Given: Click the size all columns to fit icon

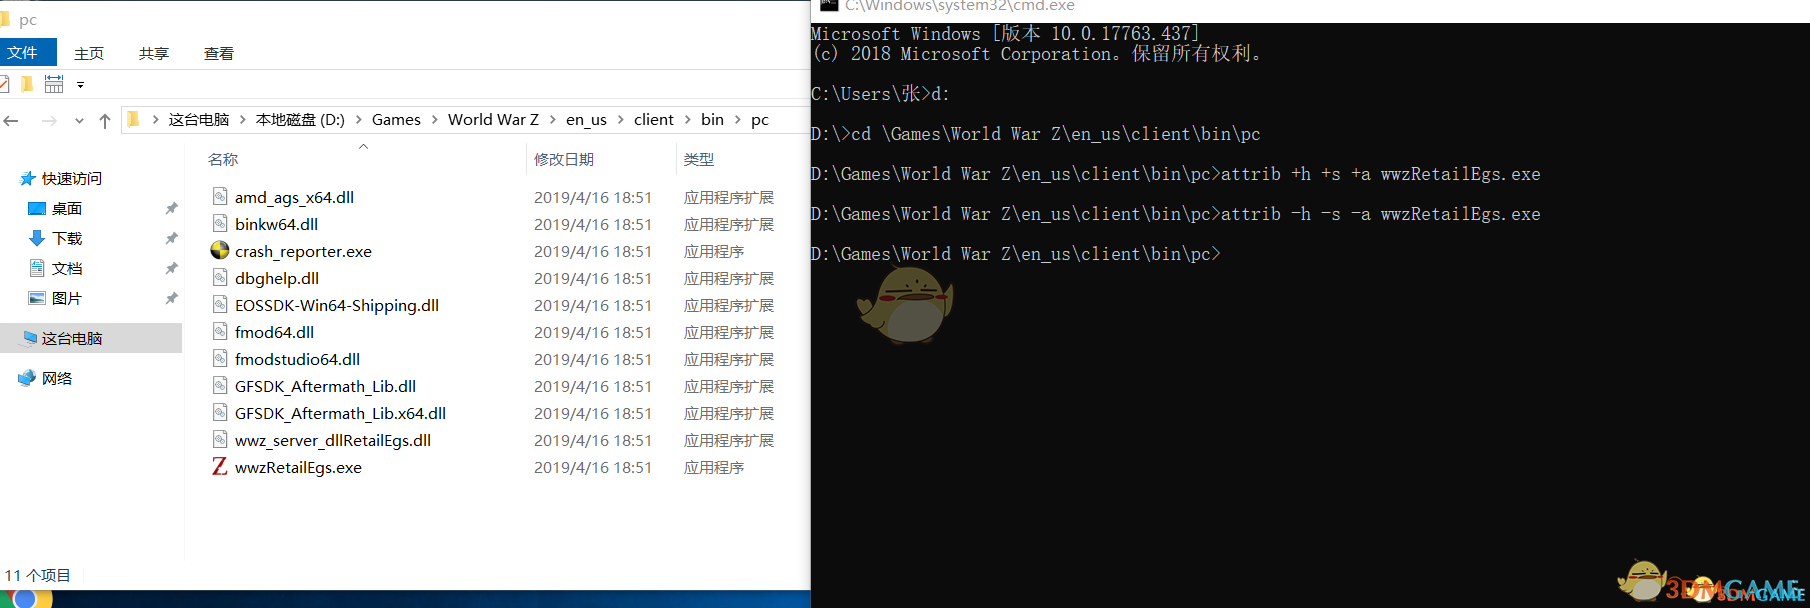Looking at the screenshot, I should click(54, 84).
